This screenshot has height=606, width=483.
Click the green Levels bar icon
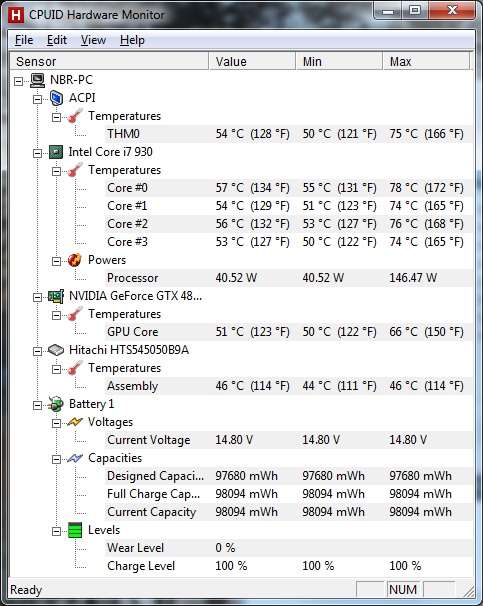[75, 530]
